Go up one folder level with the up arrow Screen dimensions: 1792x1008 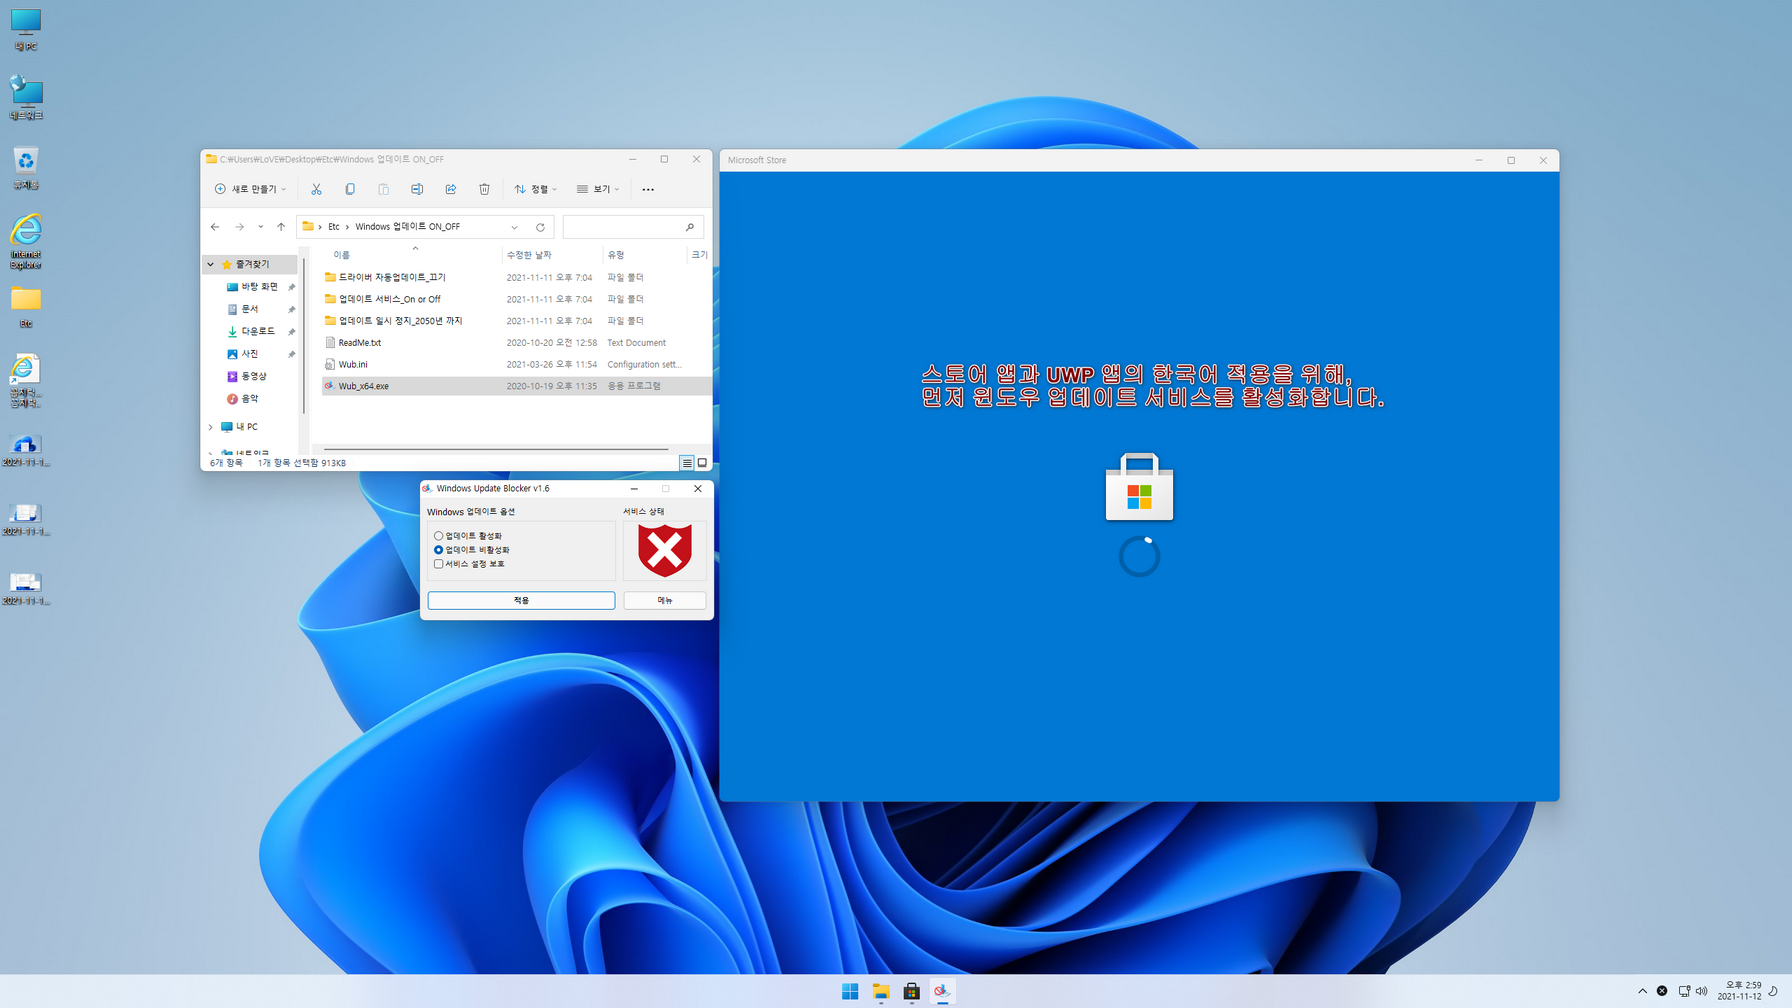281,227
